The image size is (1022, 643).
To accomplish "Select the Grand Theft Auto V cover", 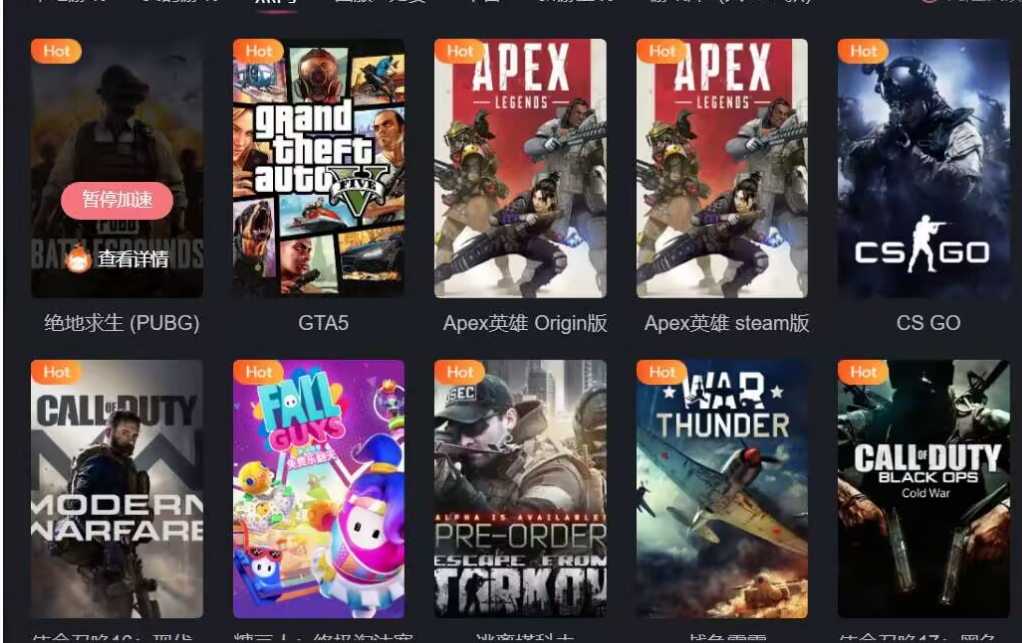I will click(x=319, y=168).
